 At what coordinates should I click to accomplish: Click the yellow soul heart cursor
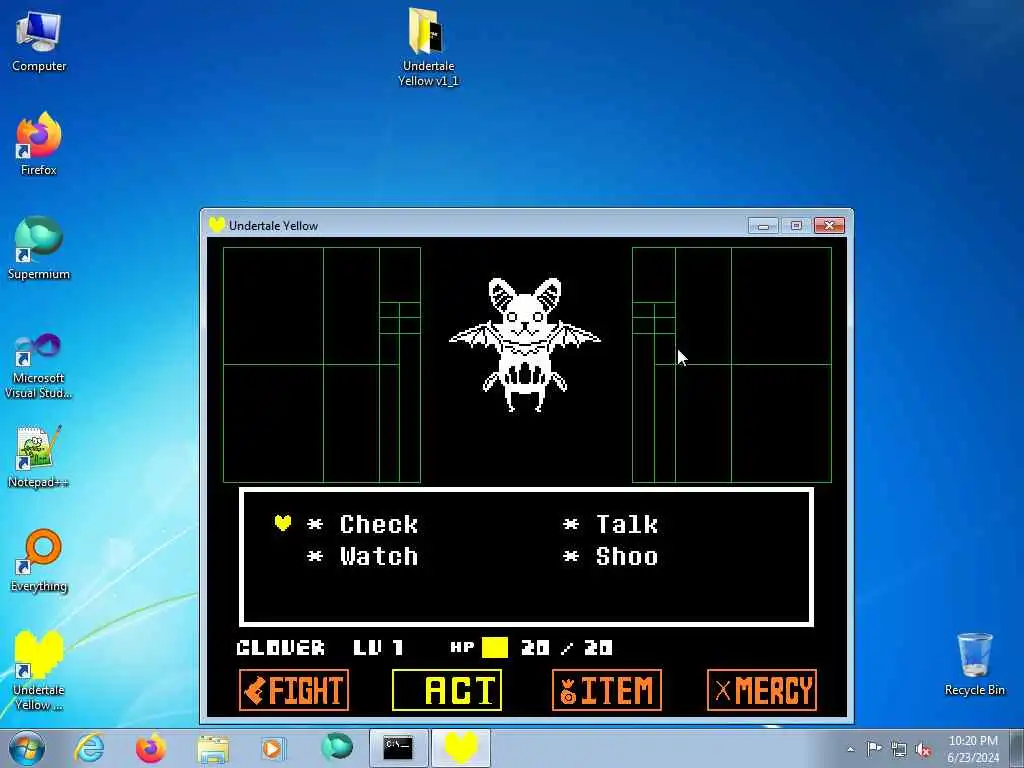(282, 523)
